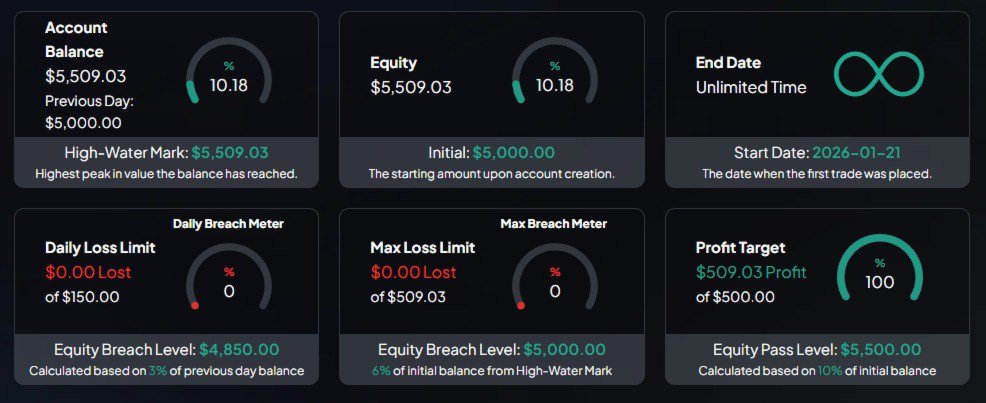Click the Max Breach Meter label
The height and width of the screenshot is (403, 986).
click(553, 224)
